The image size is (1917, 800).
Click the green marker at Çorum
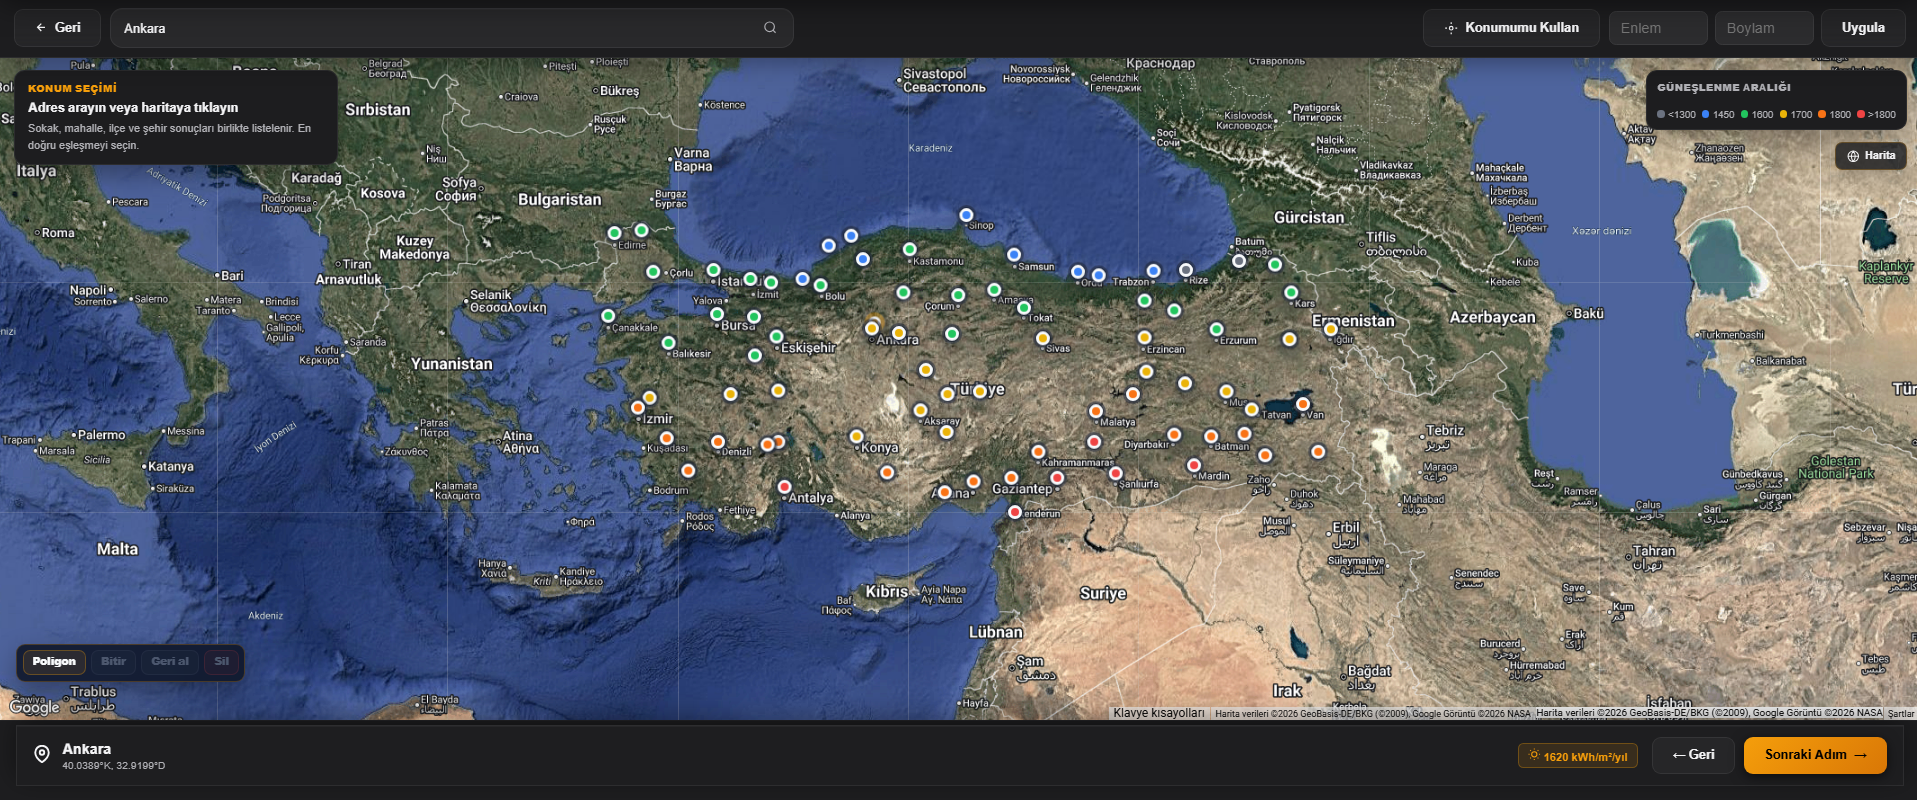point(958,295)
